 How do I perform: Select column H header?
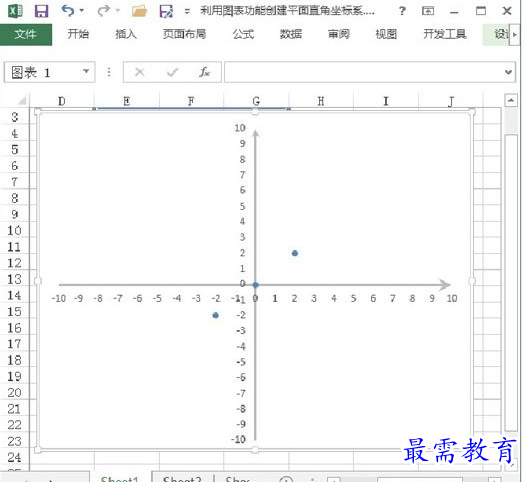click(321, 101)
